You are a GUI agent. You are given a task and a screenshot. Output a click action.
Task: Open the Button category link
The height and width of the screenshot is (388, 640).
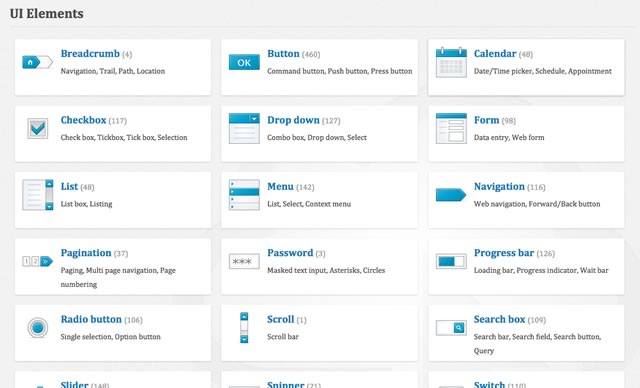click(x=283, y=53)
